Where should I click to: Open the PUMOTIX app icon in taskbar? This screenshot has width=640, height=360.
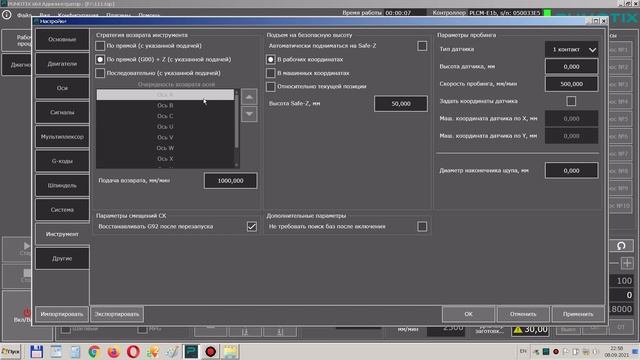coord(191,351)
